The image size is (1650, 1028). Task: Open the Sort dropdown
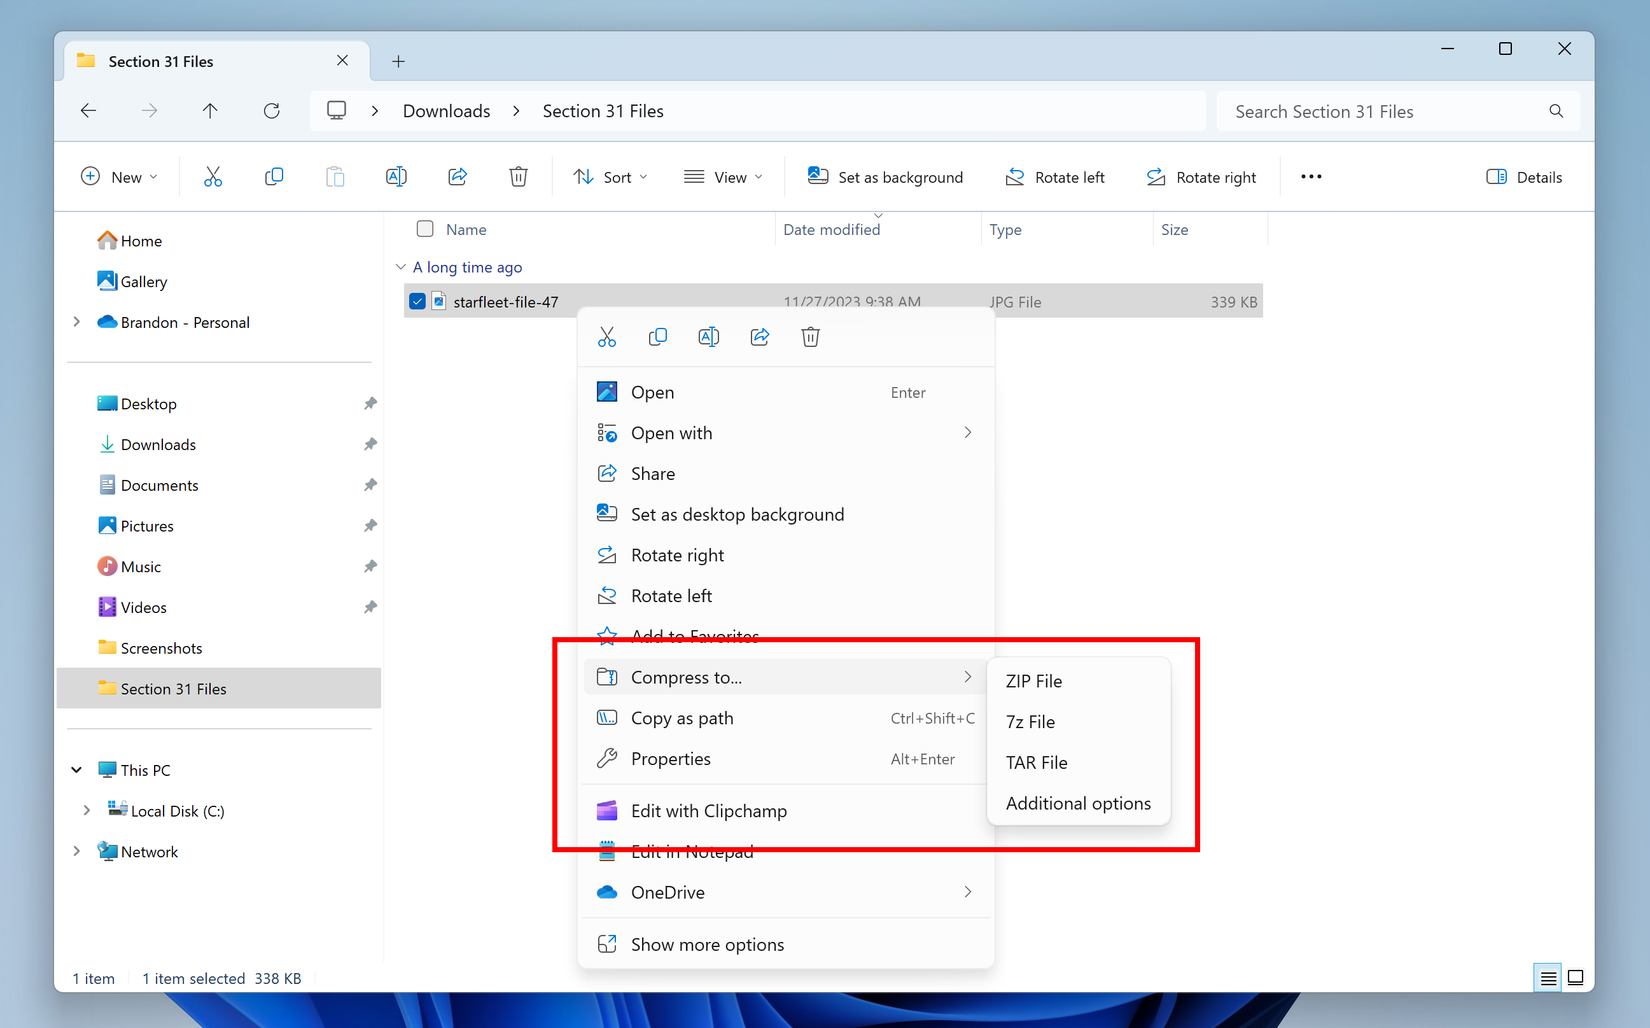[x=610, y=176]
